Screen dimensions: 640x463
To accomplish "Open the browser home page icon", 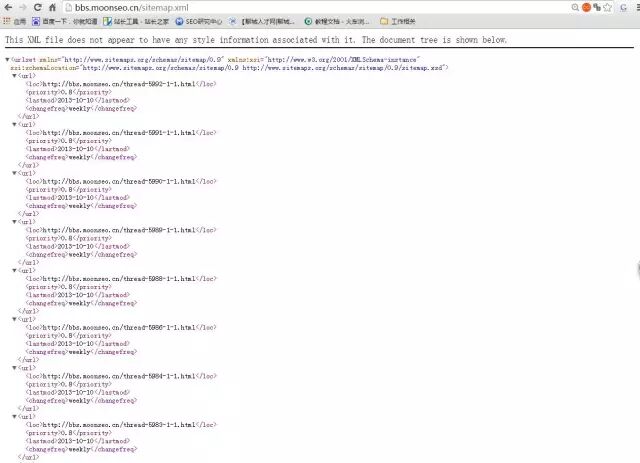I will click(x=52, y=7).
